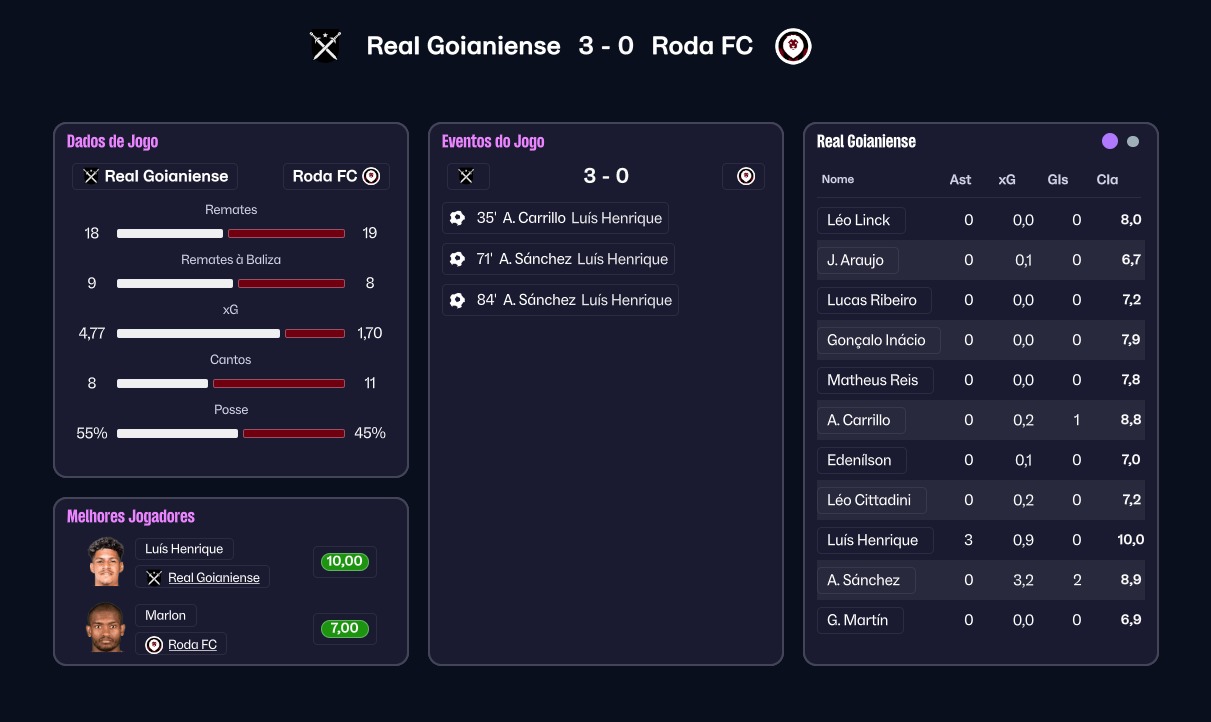This screenshot has height=722, width=1211.
Task: Click swords crest in Eventos do Jogo panel
Action: point(467,176)
